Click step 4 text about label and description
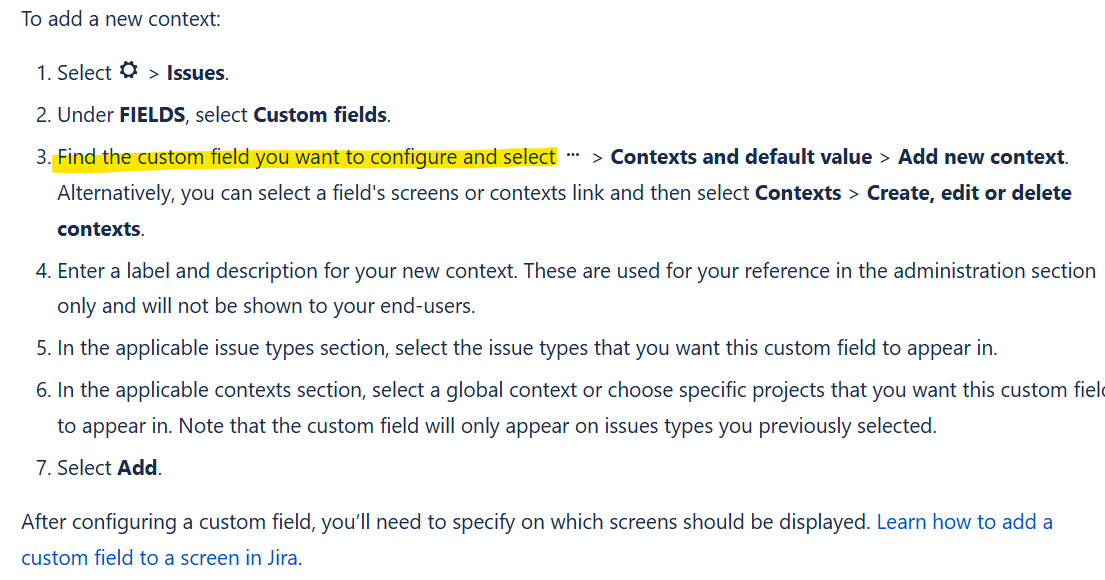 click(x=576, y=288)
